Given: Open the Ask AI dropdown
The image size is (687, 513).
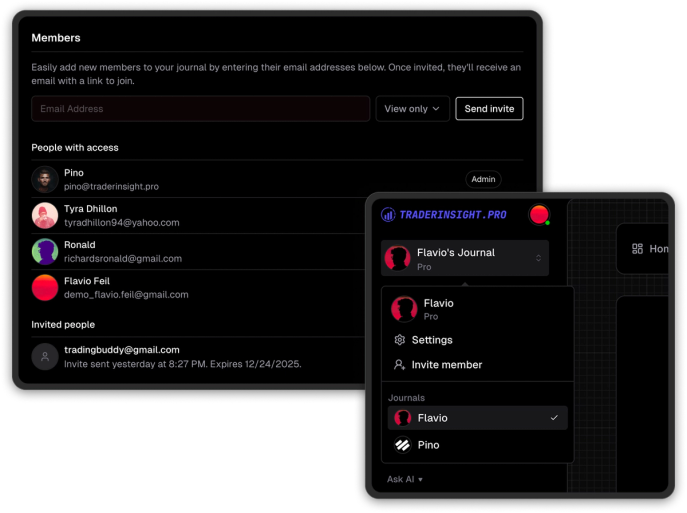Looking at the screenshot, I should click(x=404, y=479).
